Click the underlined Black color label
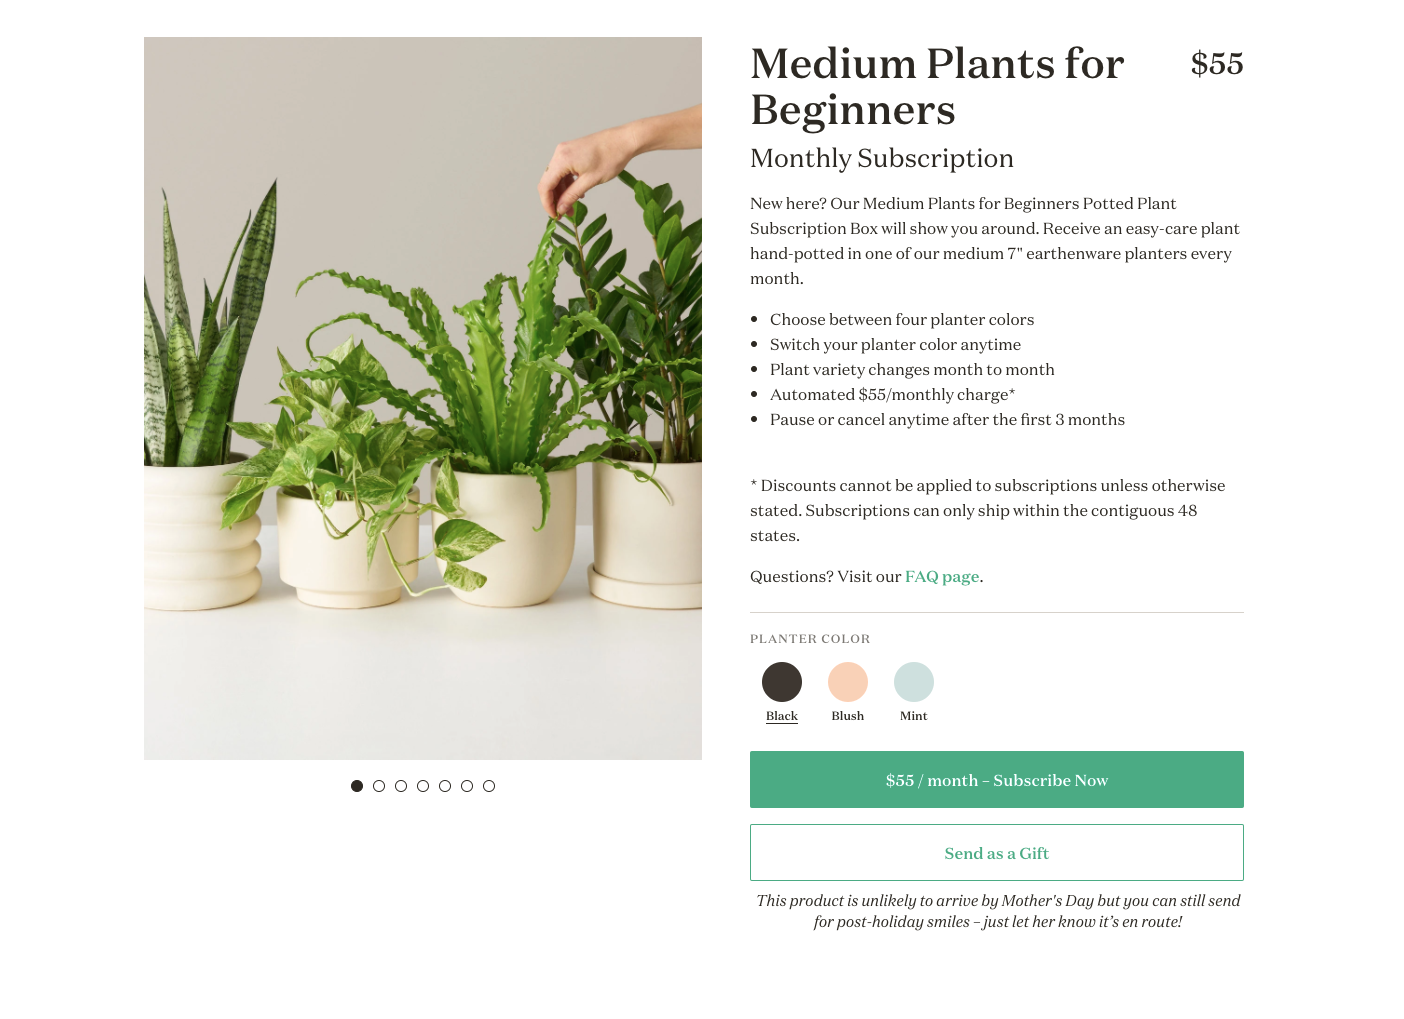Image resolution: width=1404 pixels, height=1019 pixels. click(782, 716)
